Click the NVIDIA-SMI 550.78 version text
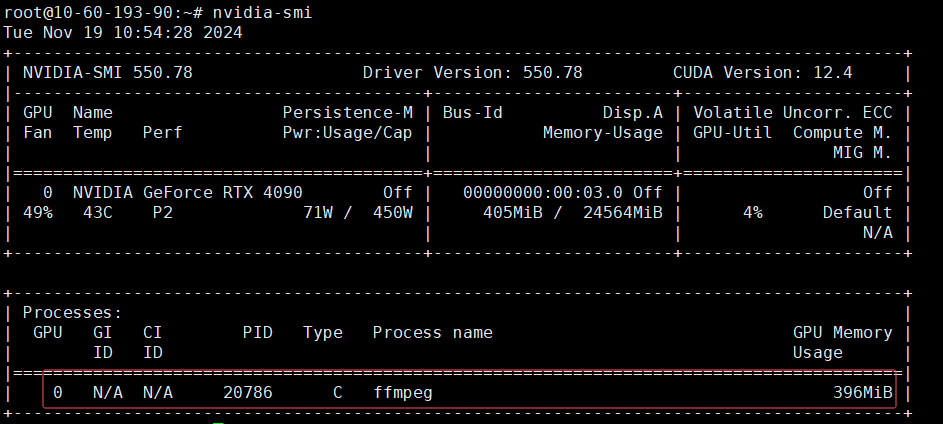The image size is (943, 424). [x=108, y=73]
